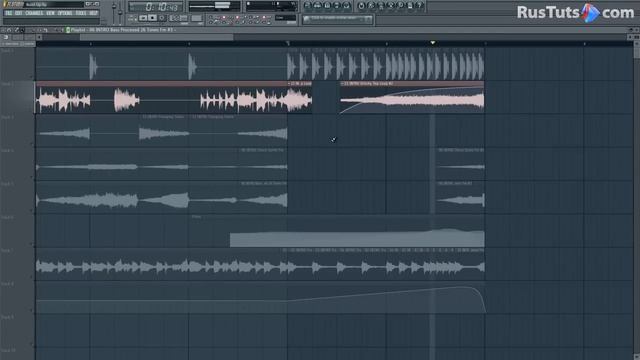Open the pattern selector name field

(286, 18)
